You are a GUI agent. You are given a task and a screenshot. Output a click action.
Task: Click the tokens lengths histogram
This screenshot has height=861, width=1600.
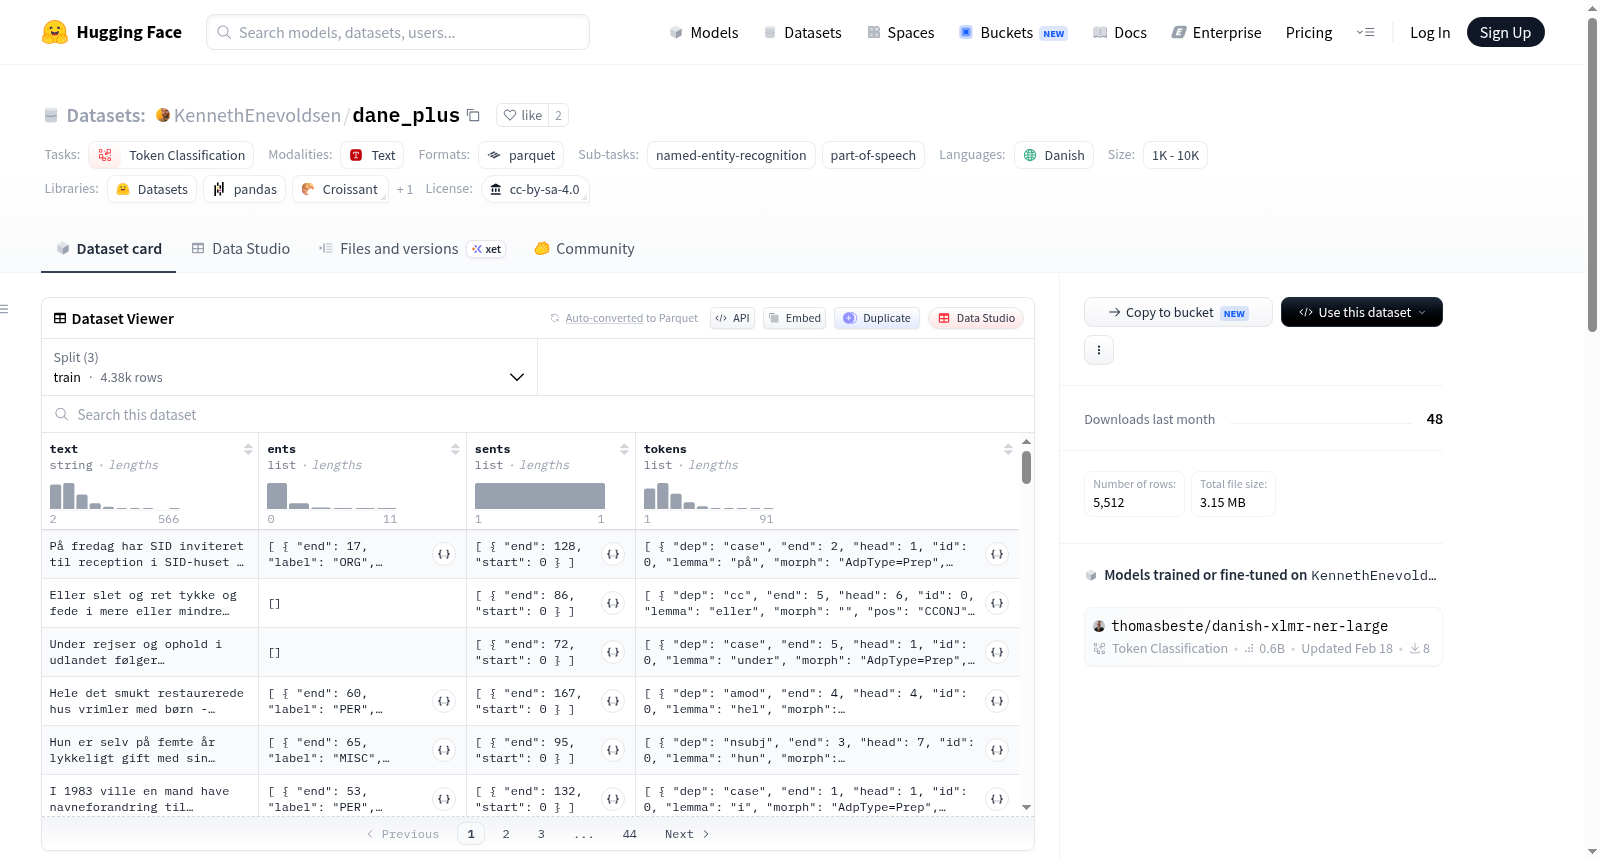(709, 496)
